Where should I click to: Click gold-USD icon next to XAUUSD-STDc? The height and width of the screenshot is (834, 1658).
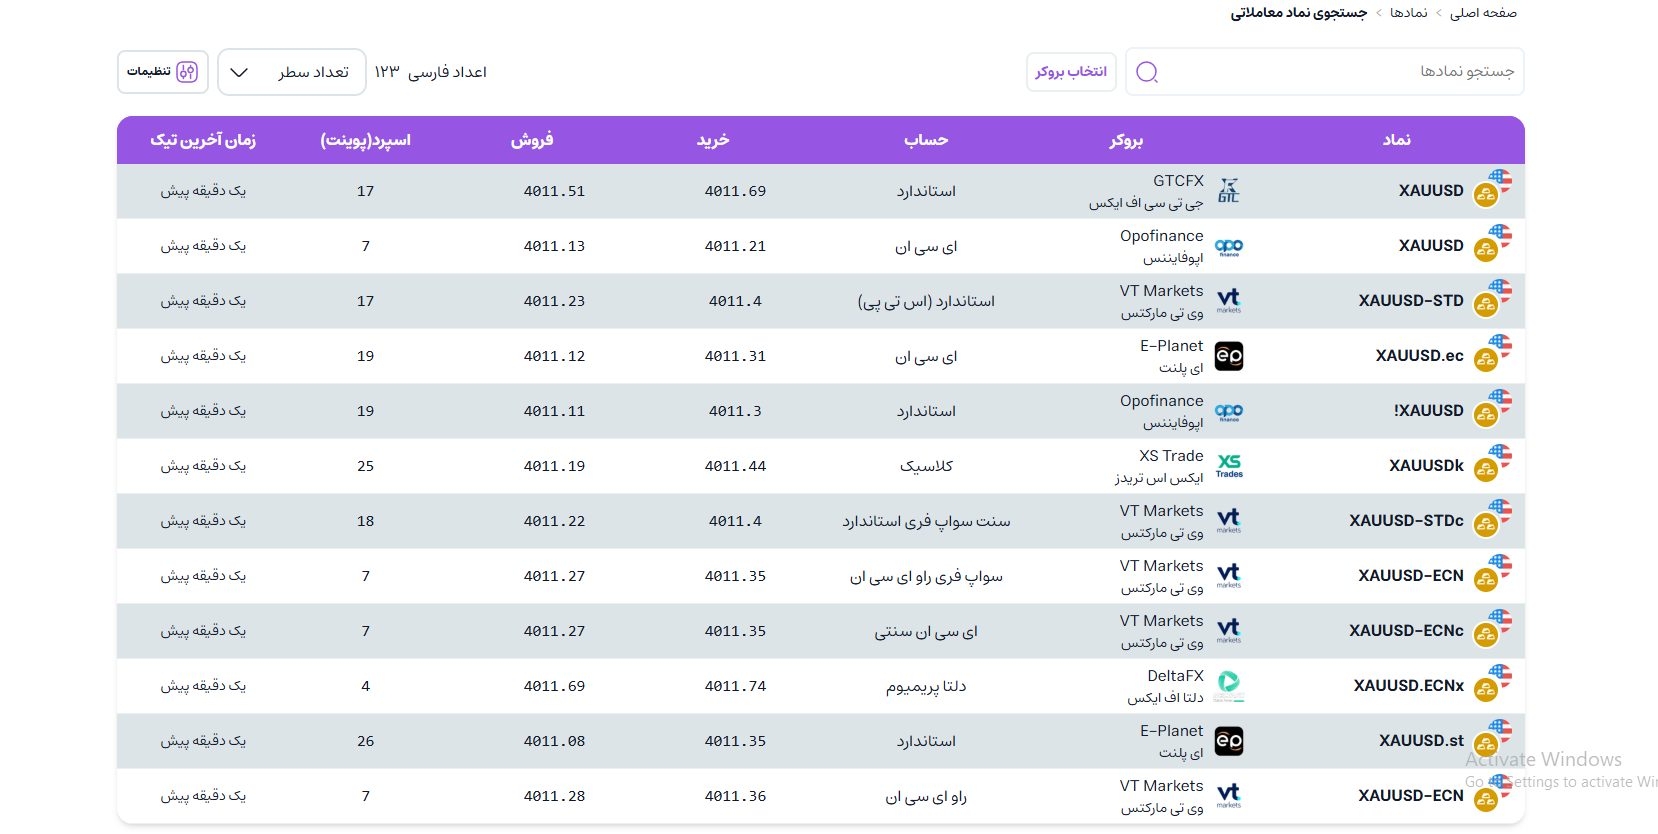(1493, 519)
